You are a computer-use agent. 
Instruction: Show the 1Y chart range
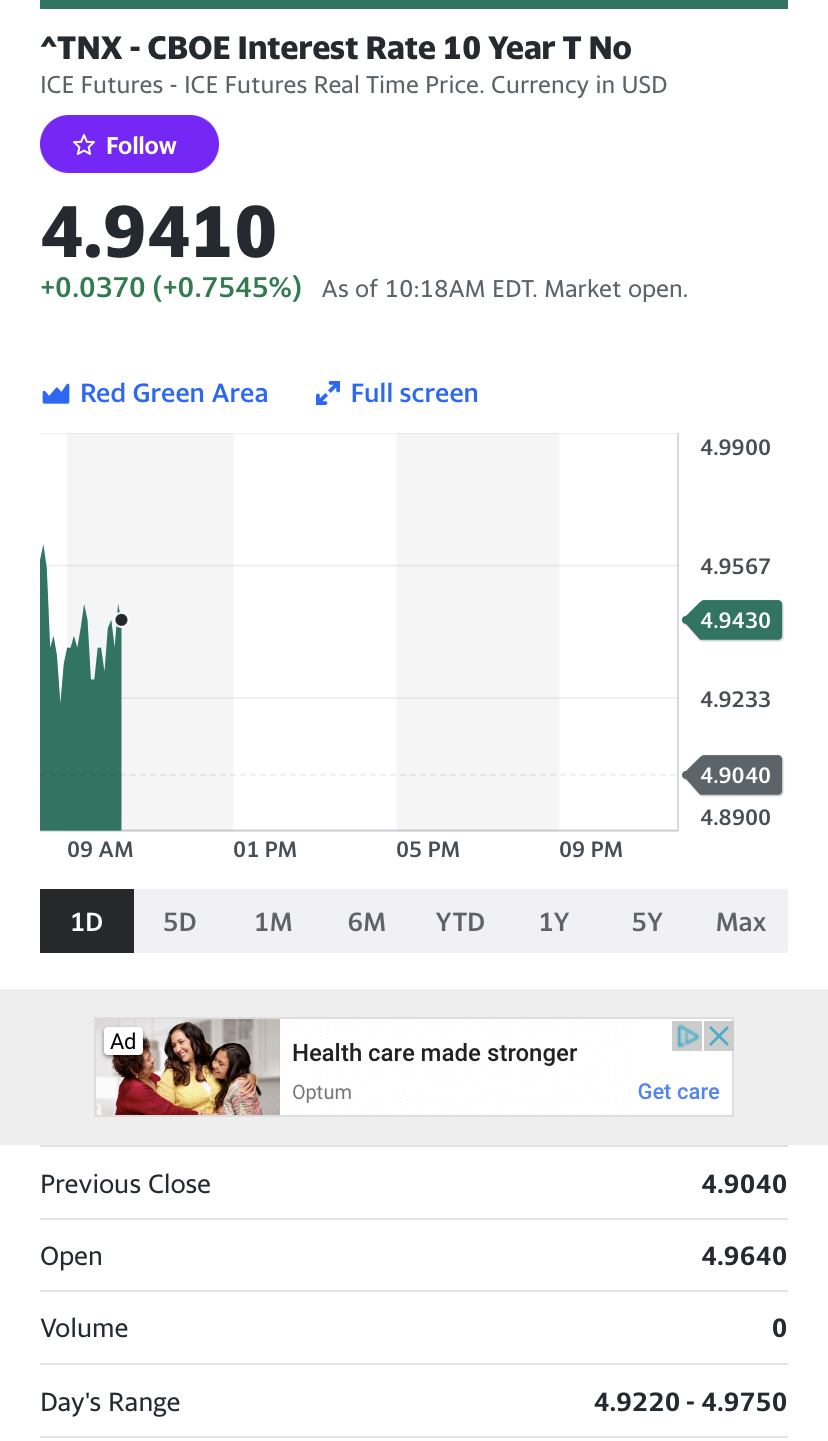tap(554, 921)
